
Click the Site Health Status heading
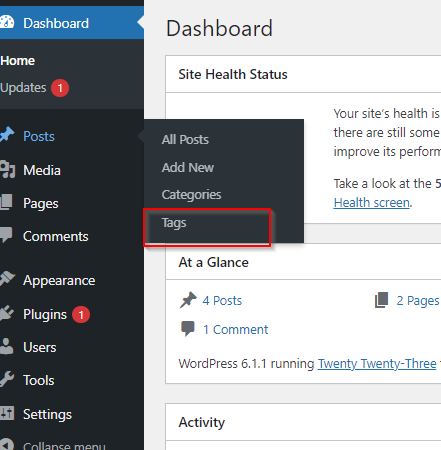pyautogui.click(x=233, y=74)
